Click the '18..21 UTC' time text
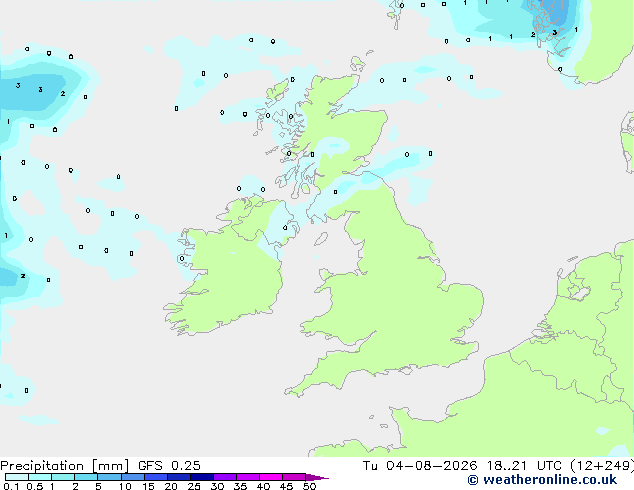 click(524, 466)
